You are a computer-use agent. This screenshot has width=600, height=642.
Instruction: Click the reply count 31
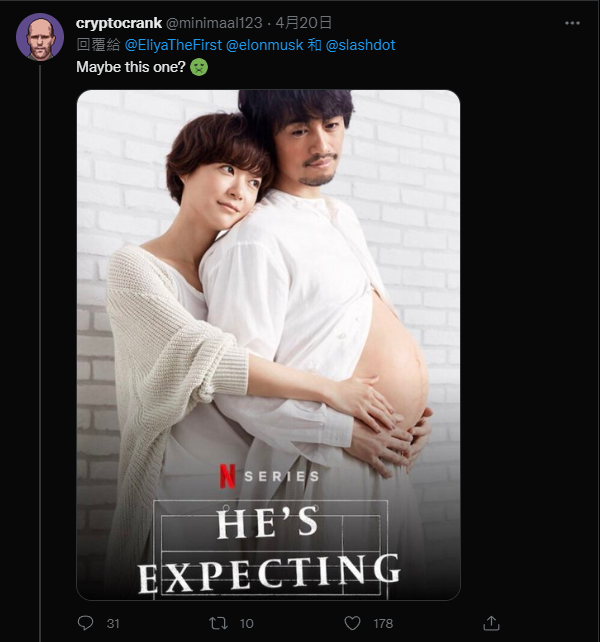[113, 623]
